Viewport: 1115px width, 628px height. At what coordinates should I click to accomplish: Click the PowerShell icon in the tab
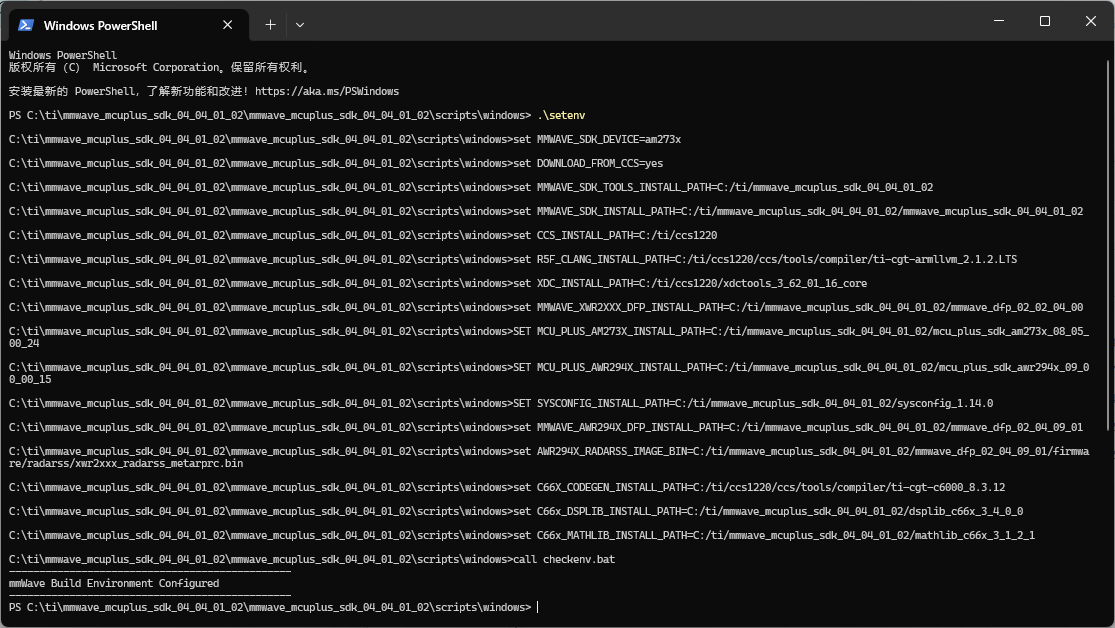tap(26, 25)
